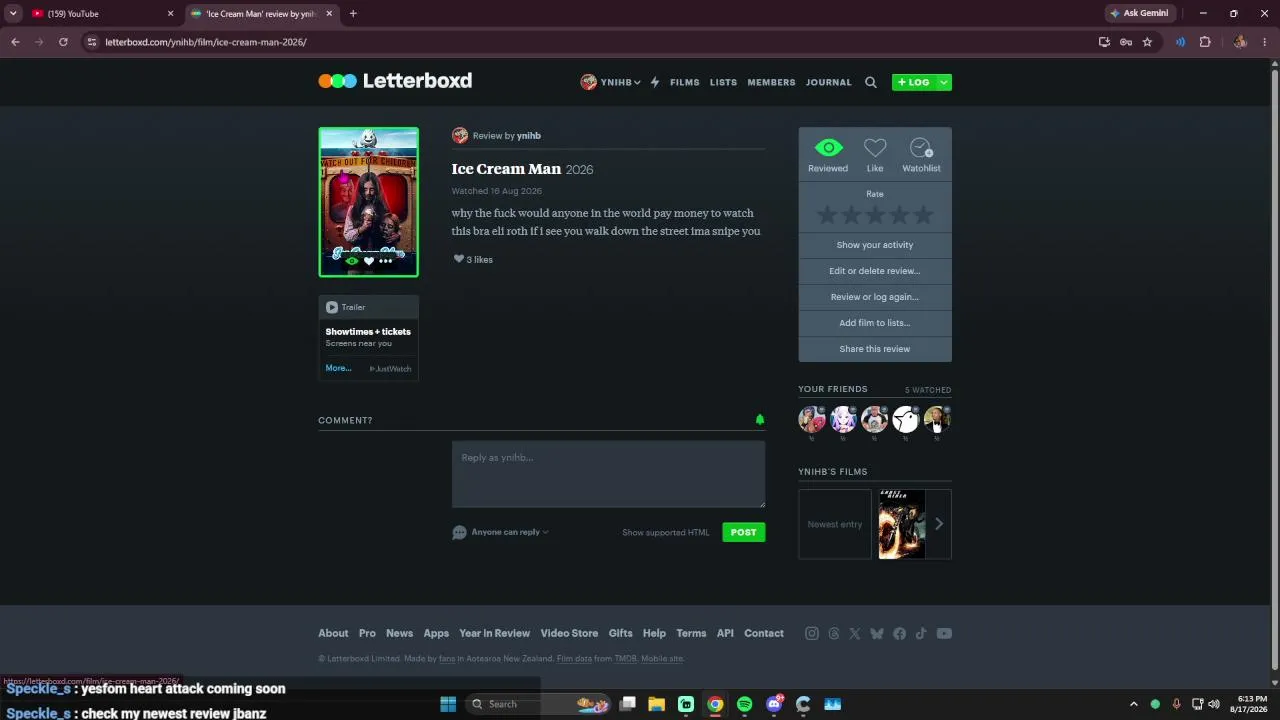The height and width of the screenshot is (720, 1280).
Task: Expand More showtimes options
Action: tap(338, 368)
